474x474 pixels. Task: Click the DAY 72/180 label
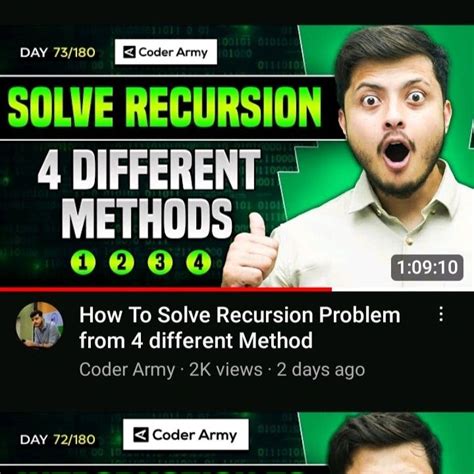(58, 439)
